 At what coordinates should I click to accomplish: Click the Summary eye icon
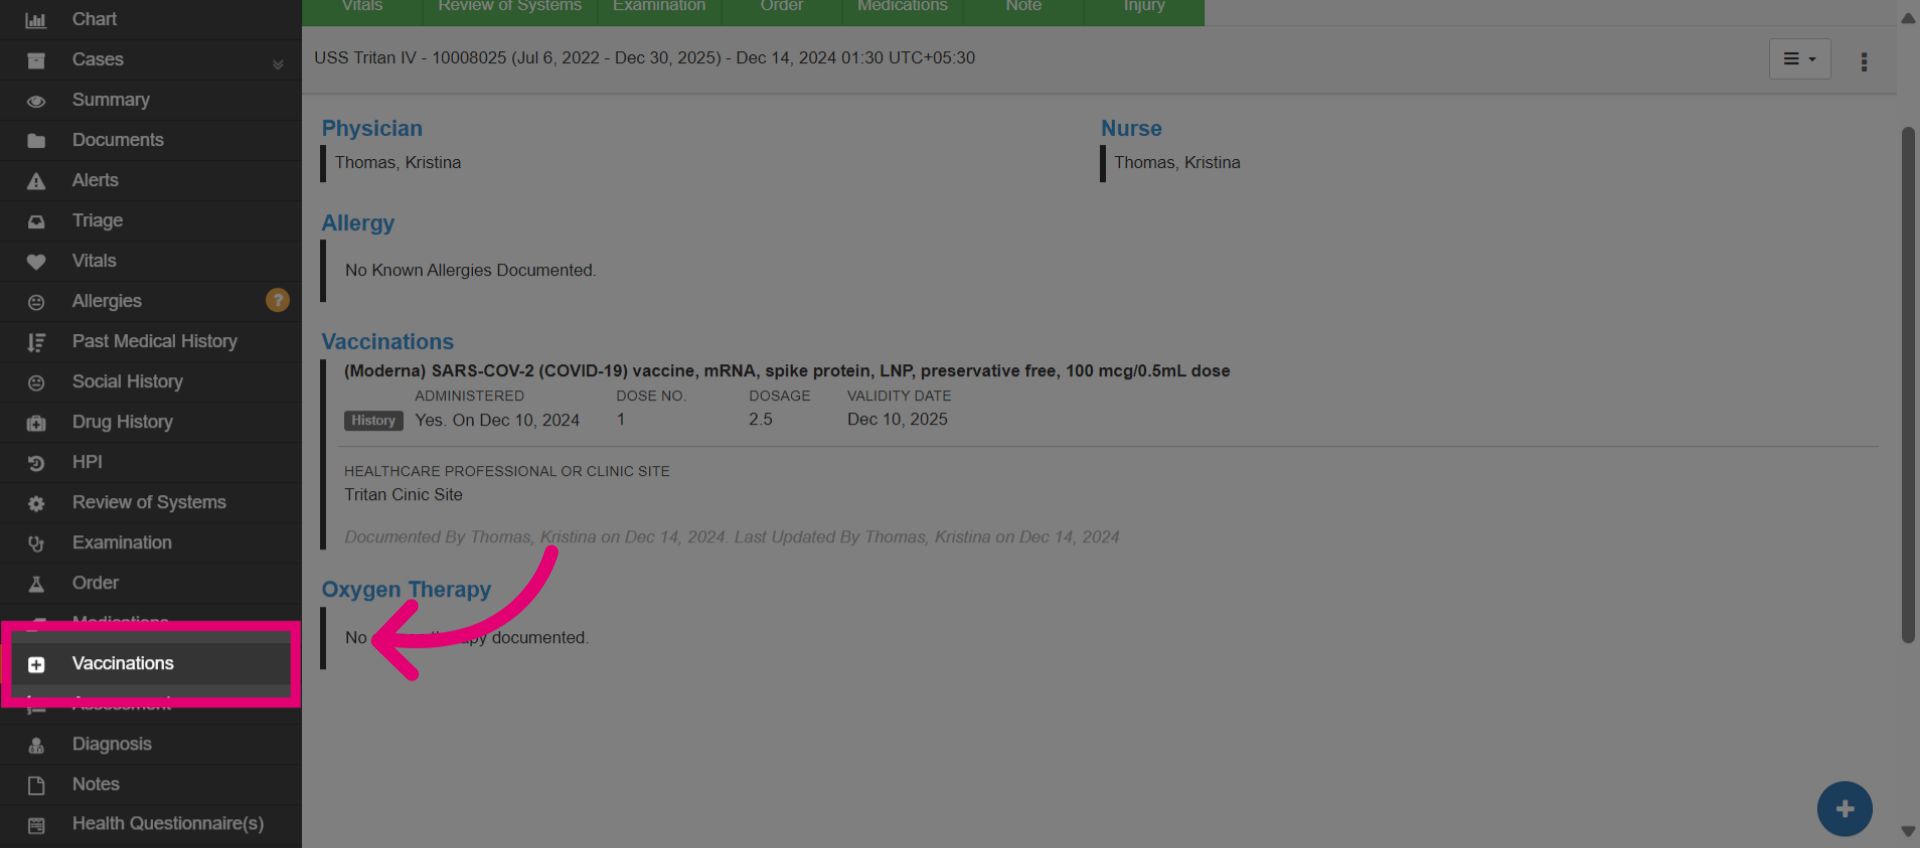click(x=36, y=101)
